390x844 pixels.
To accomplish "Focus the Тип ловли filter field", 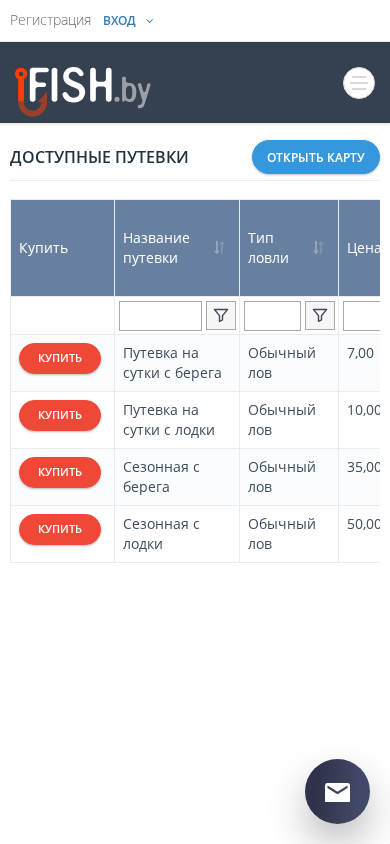I will pos(272,315).
